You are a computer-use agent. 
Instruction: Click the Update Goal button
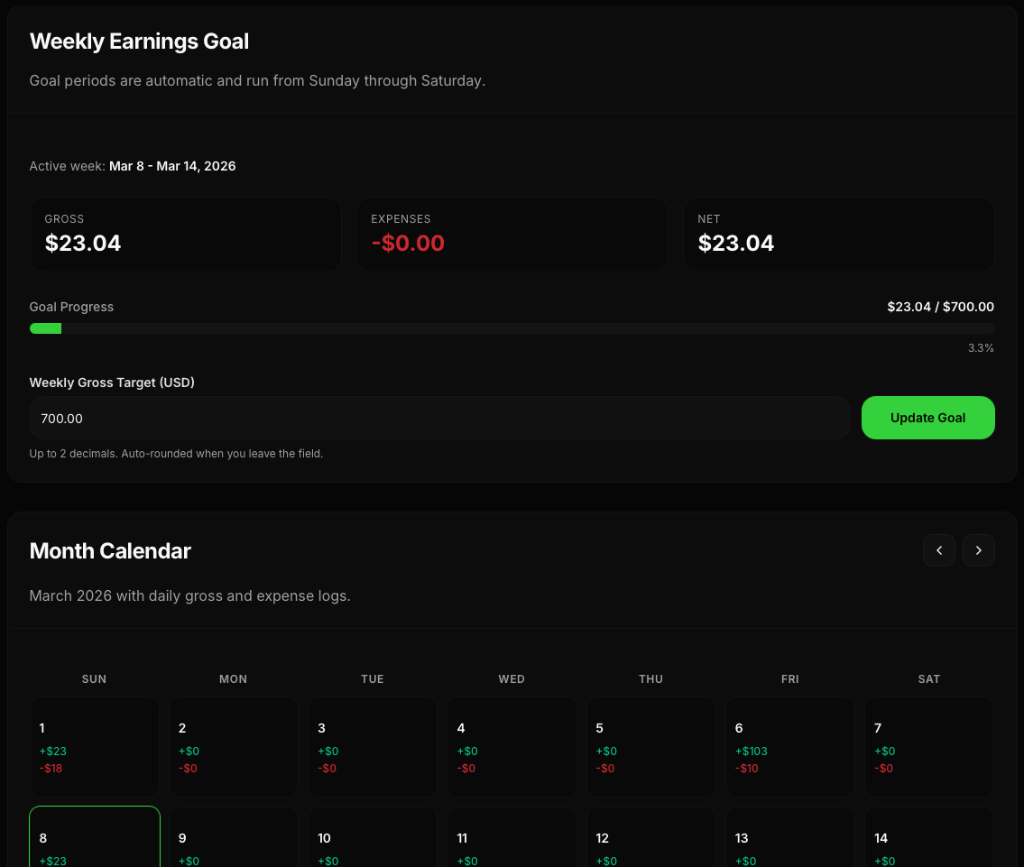928,417
